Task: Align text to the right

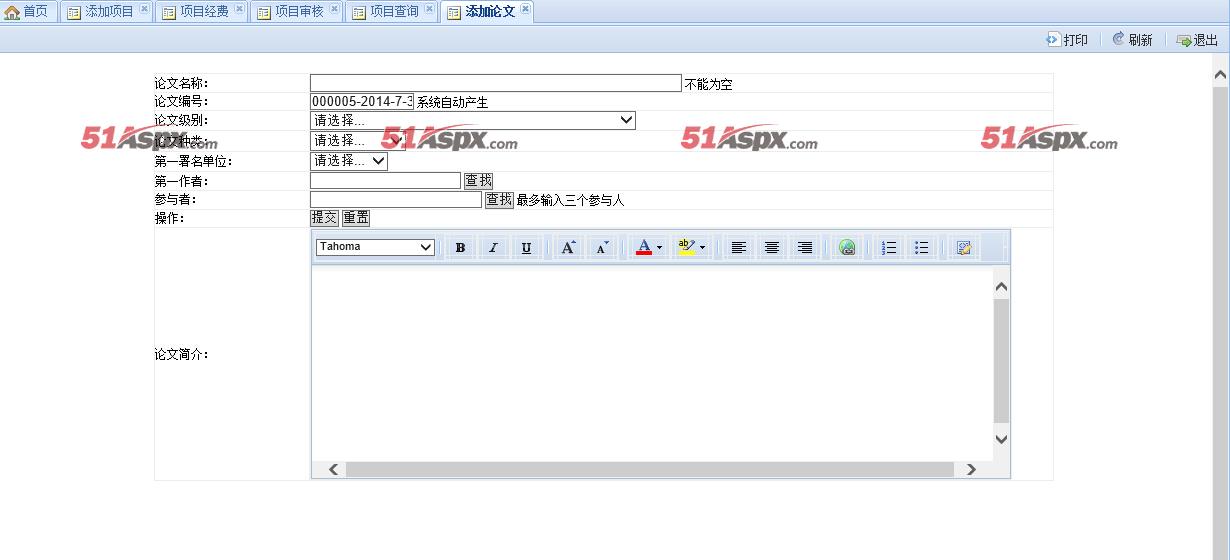Action: click(x=804, y=248)
